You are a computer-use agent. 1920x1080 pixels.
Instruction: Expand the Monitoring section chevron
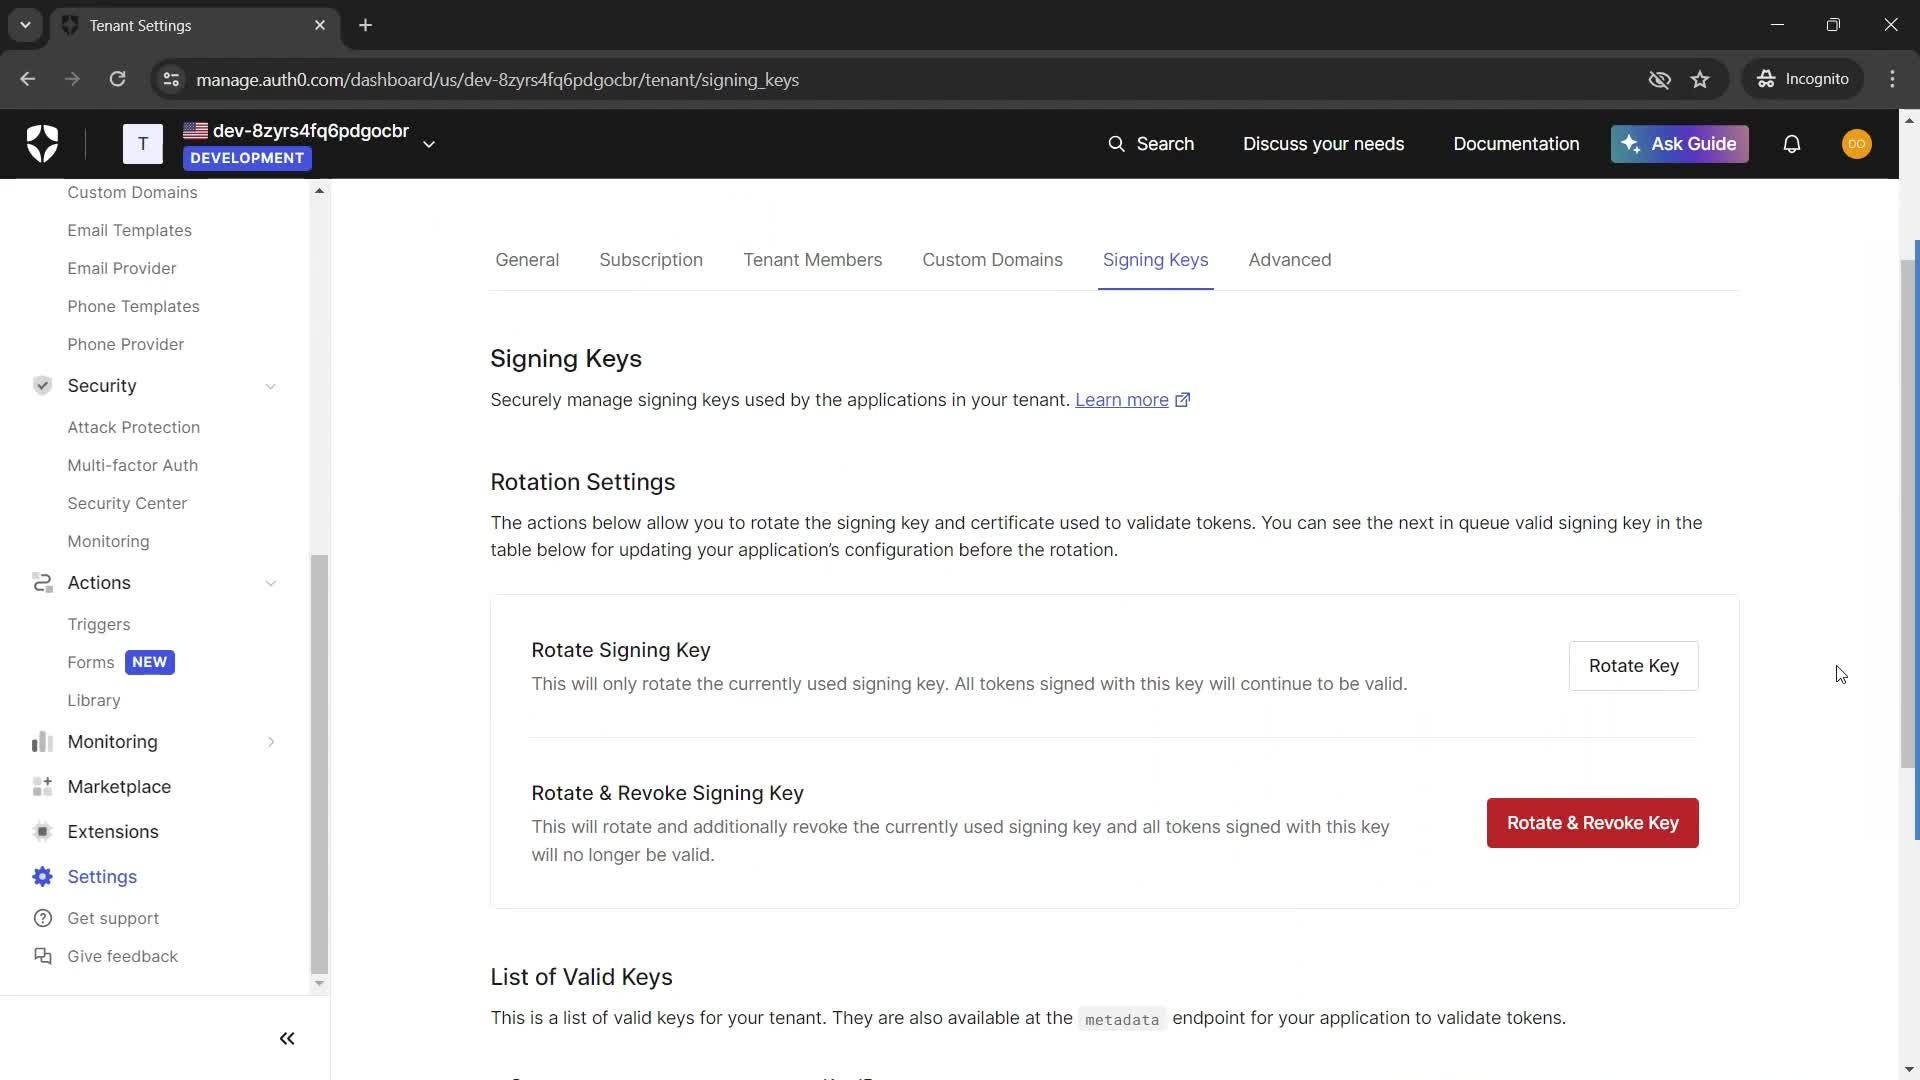270,742
